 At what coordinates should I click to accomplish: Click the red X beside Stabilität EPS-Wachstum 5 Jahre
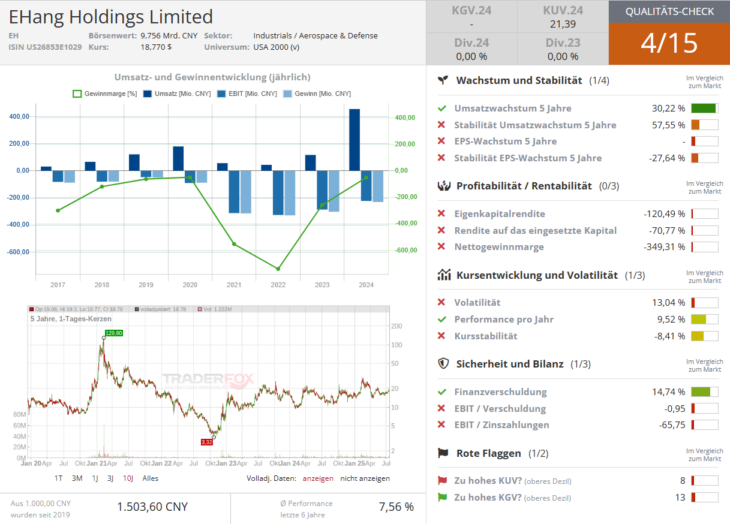tap(441, 158)
